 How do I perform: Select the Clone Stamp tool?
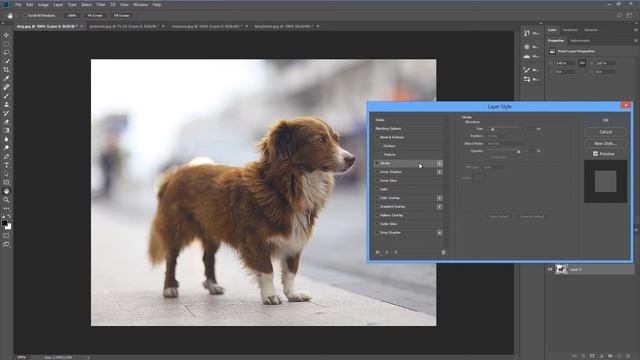tap(6, 104)
